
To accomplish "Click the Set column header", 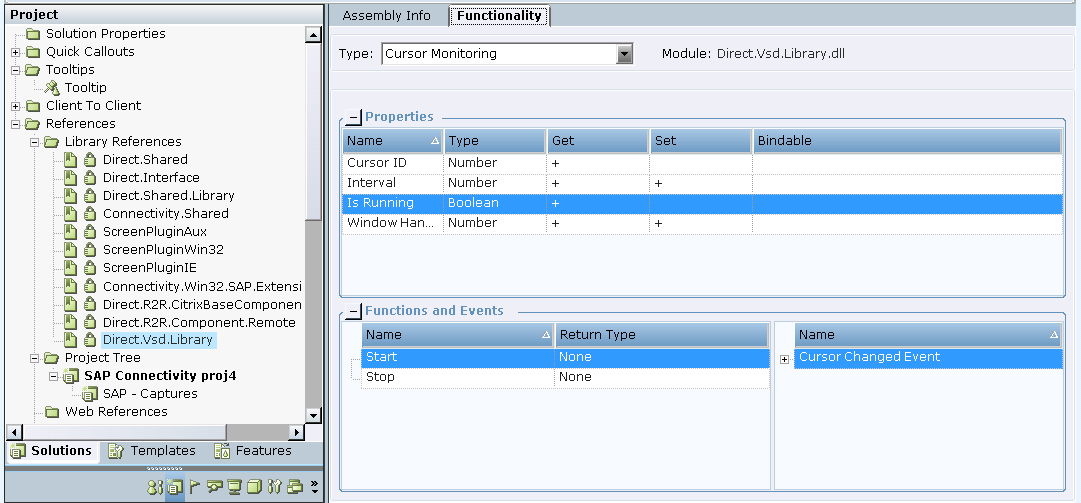I will (700, 141).
